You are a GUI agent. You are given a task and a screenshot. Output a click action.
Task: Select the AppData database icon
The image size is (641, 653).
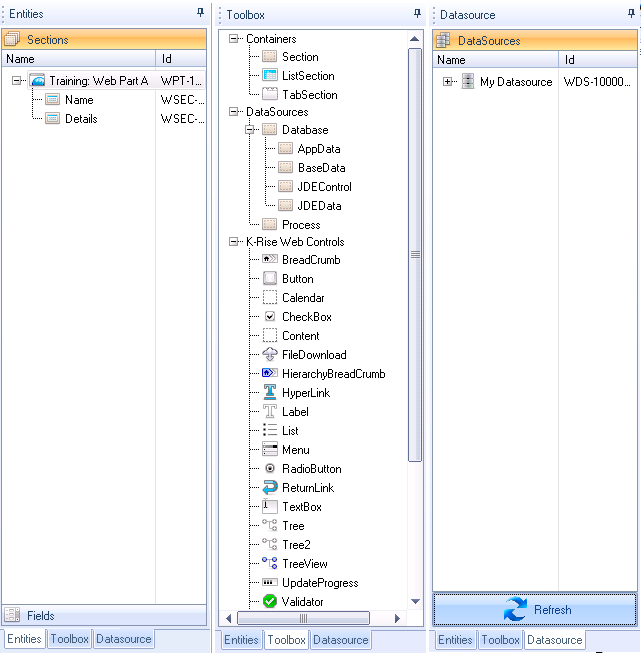point(285,148)
